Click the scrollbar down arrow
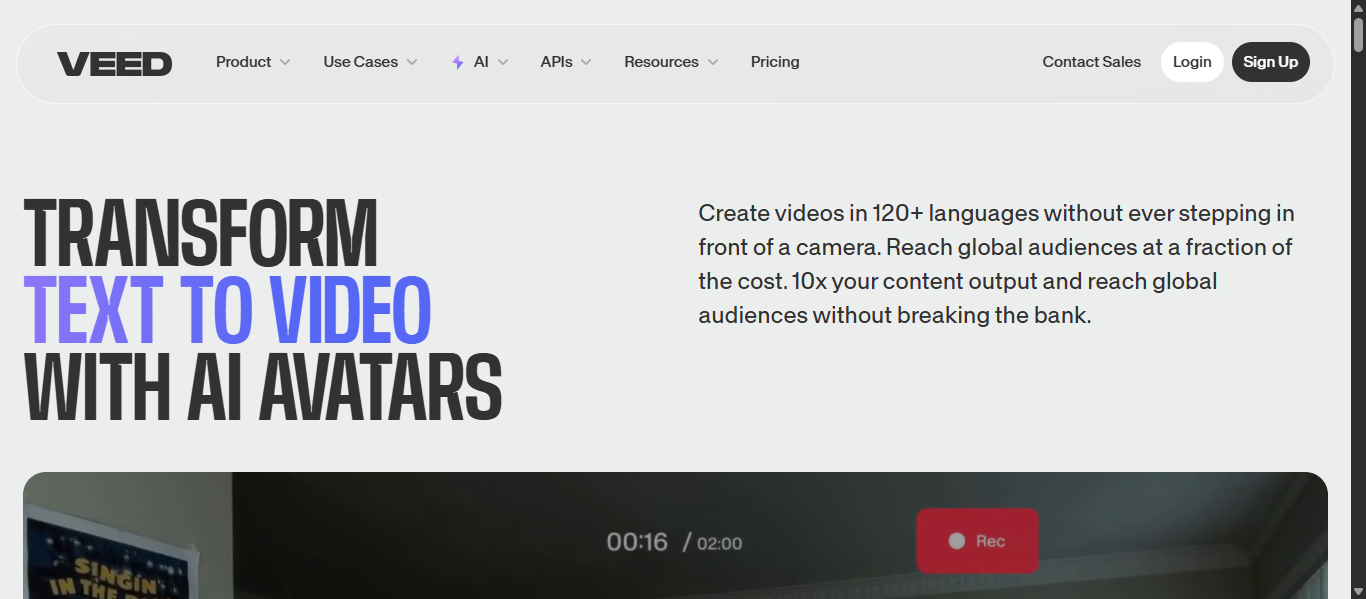The height and width of the screenshot is (599, 1366). pos(1358,591)
